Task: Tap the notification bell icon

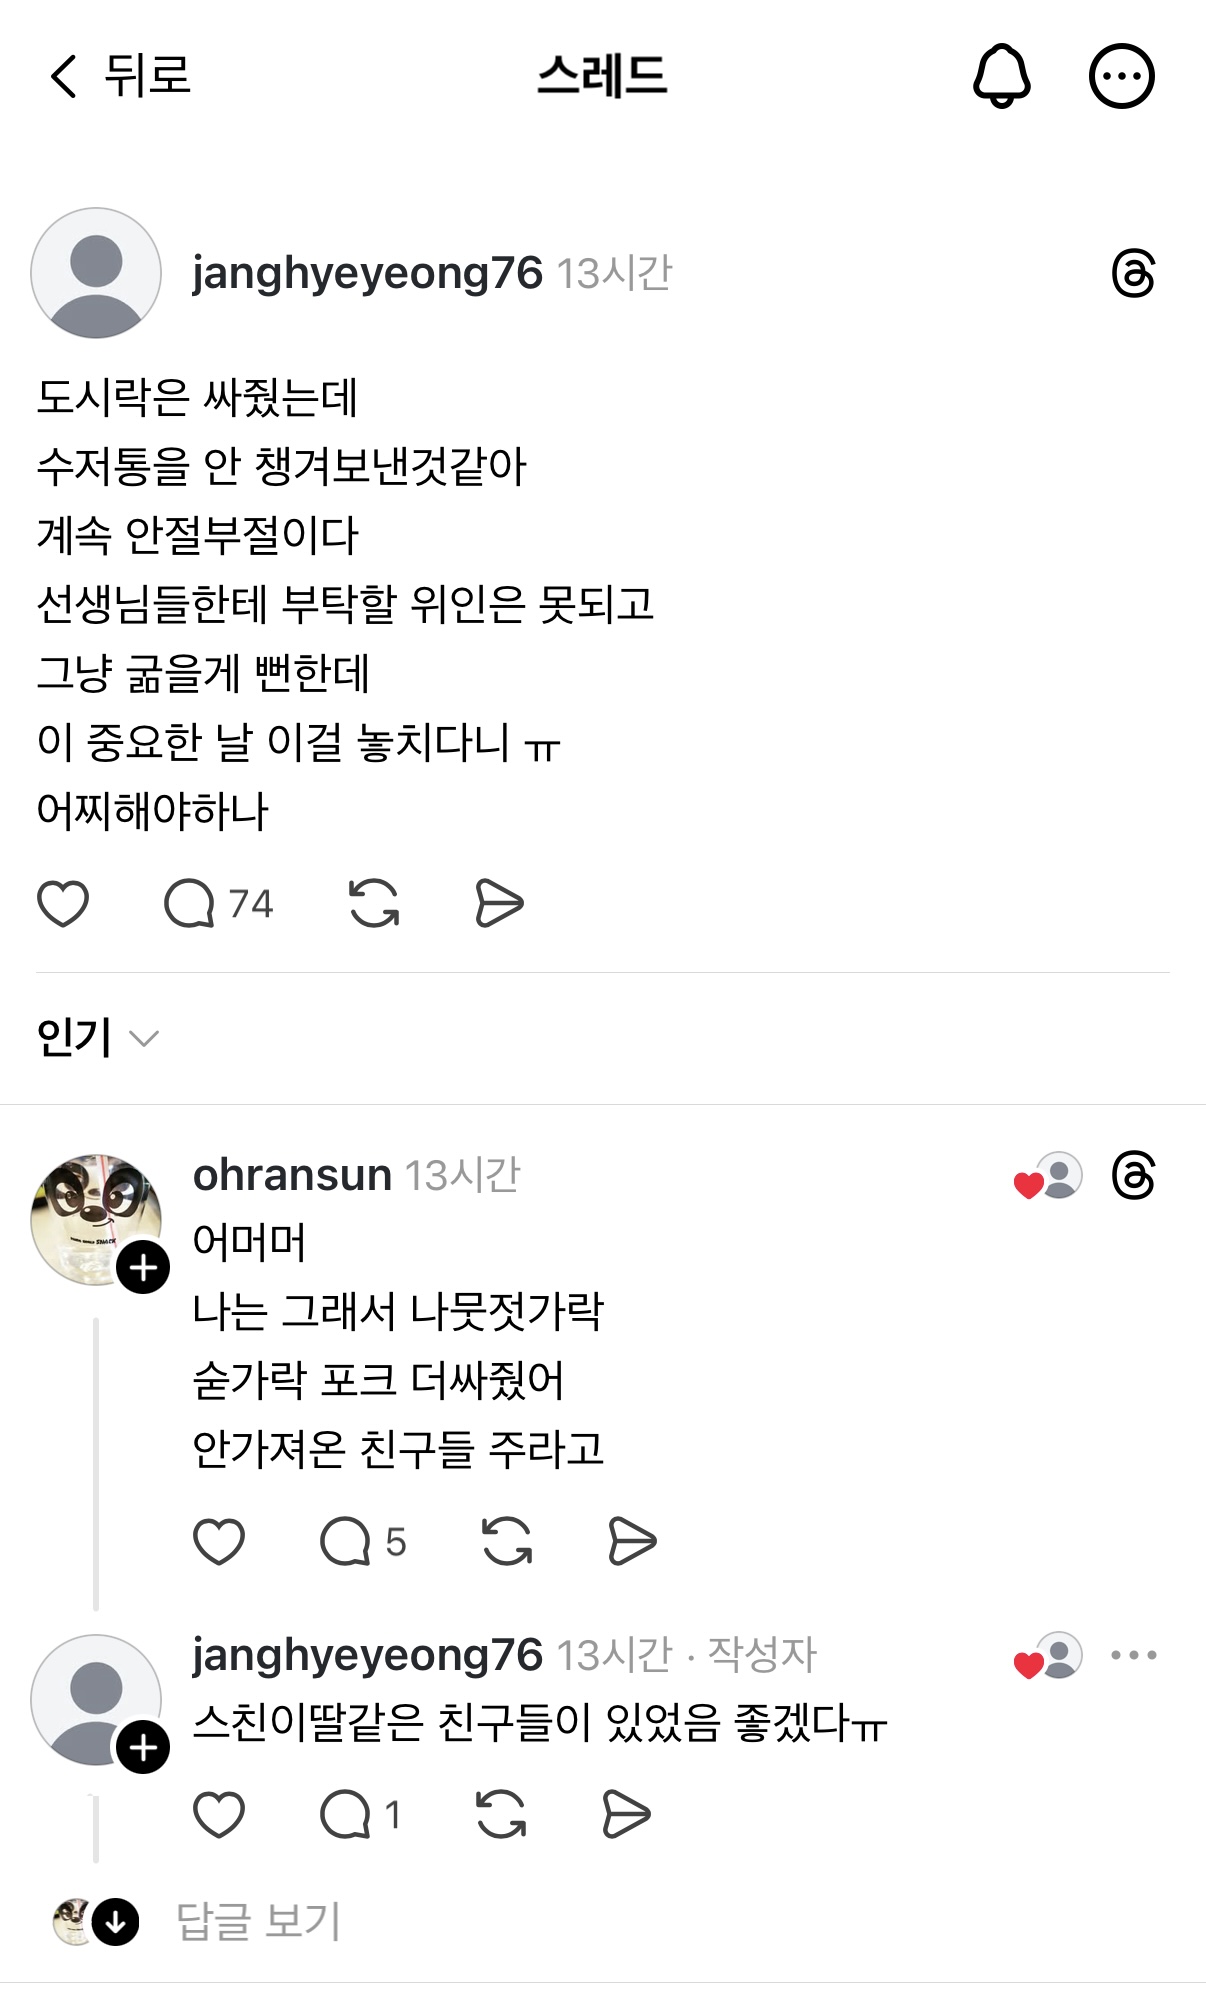Action: click(x=1001, y=76)
